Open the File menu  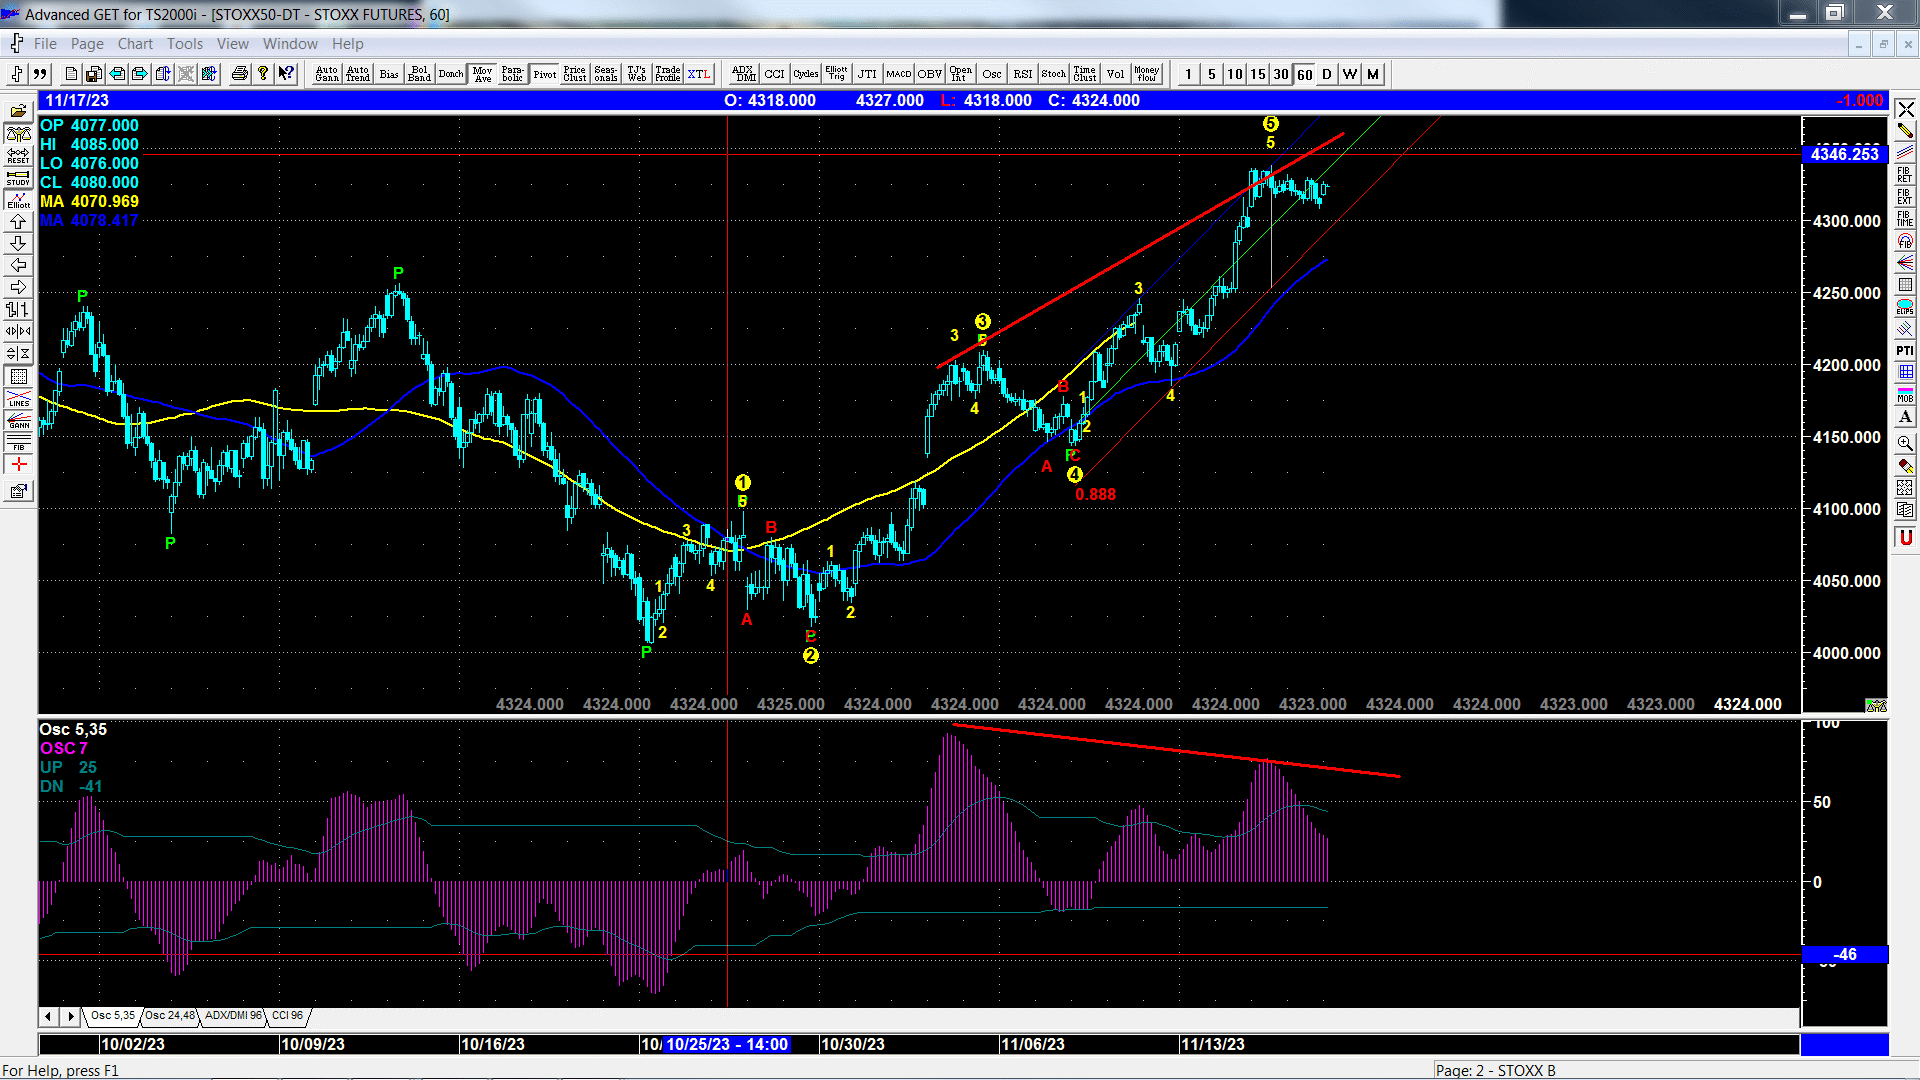click(x=45, y=44)
